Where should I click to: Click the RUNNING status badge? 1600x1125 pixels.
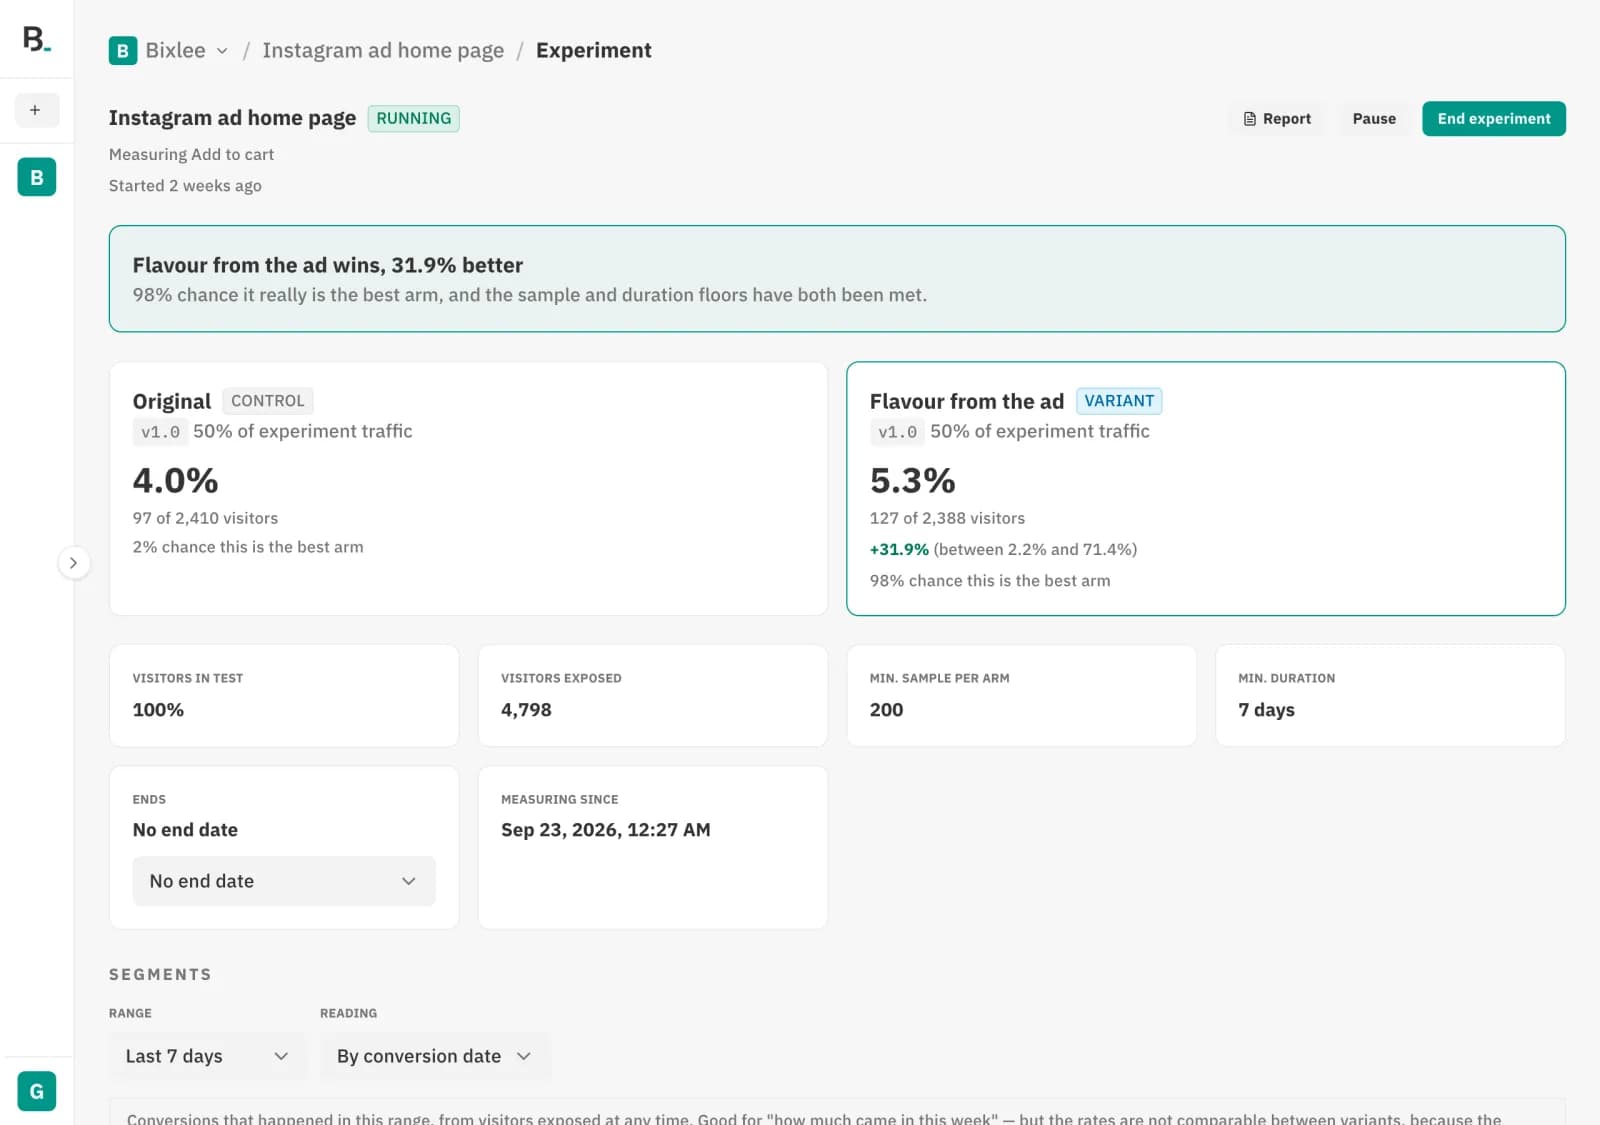(x=414, y=118)
